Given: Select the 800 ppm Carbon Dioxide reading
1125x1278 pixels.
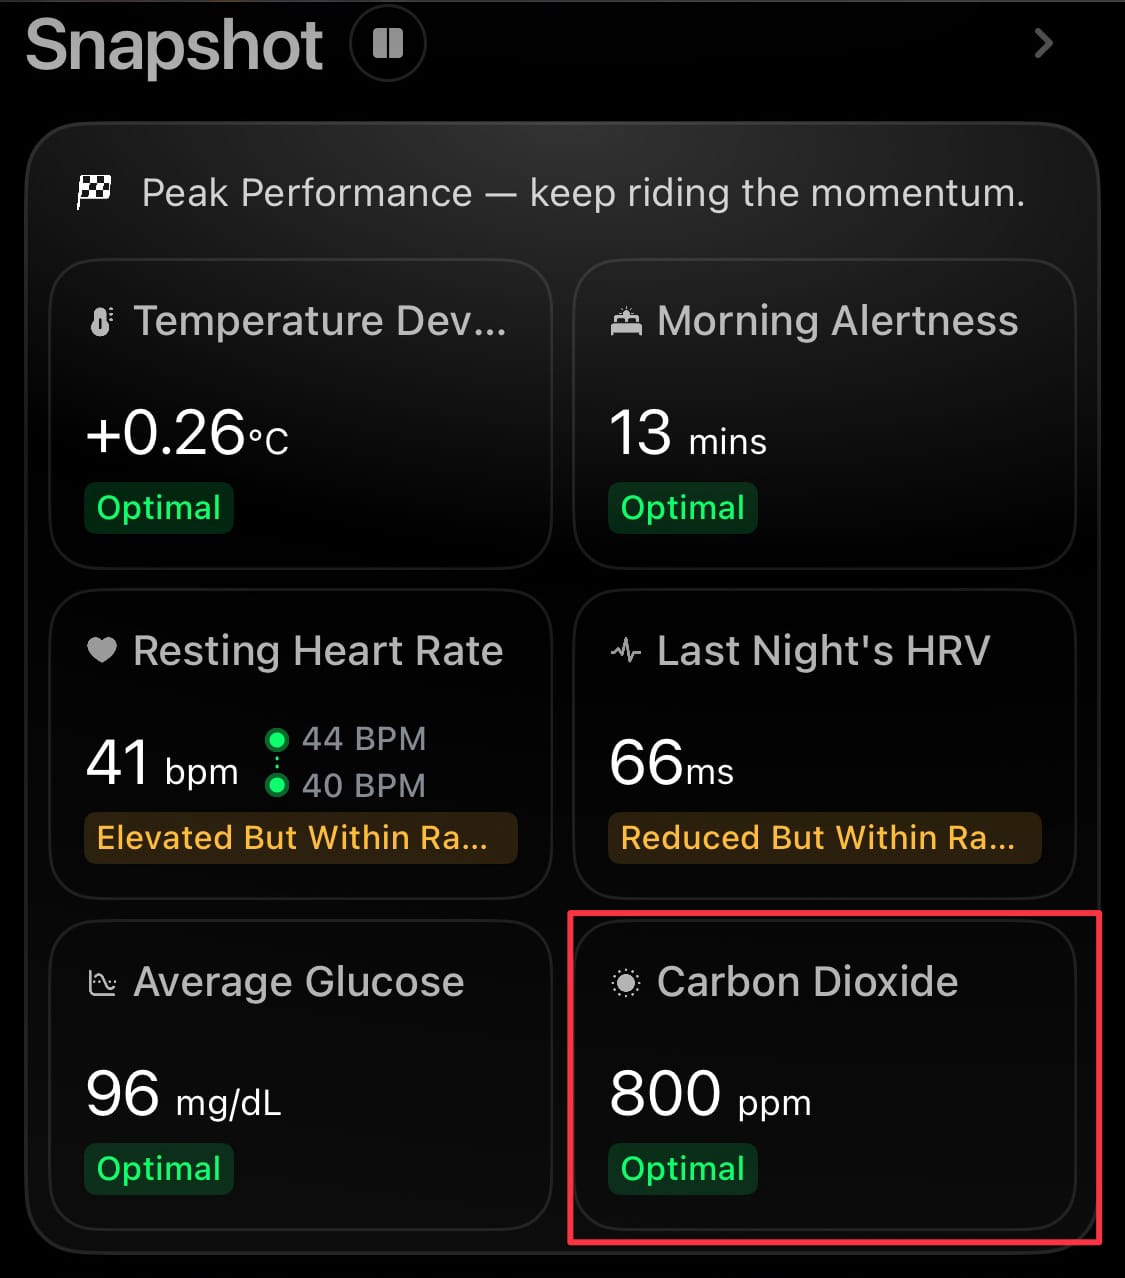Looking at the screenshot, I should click(710, 1095).
